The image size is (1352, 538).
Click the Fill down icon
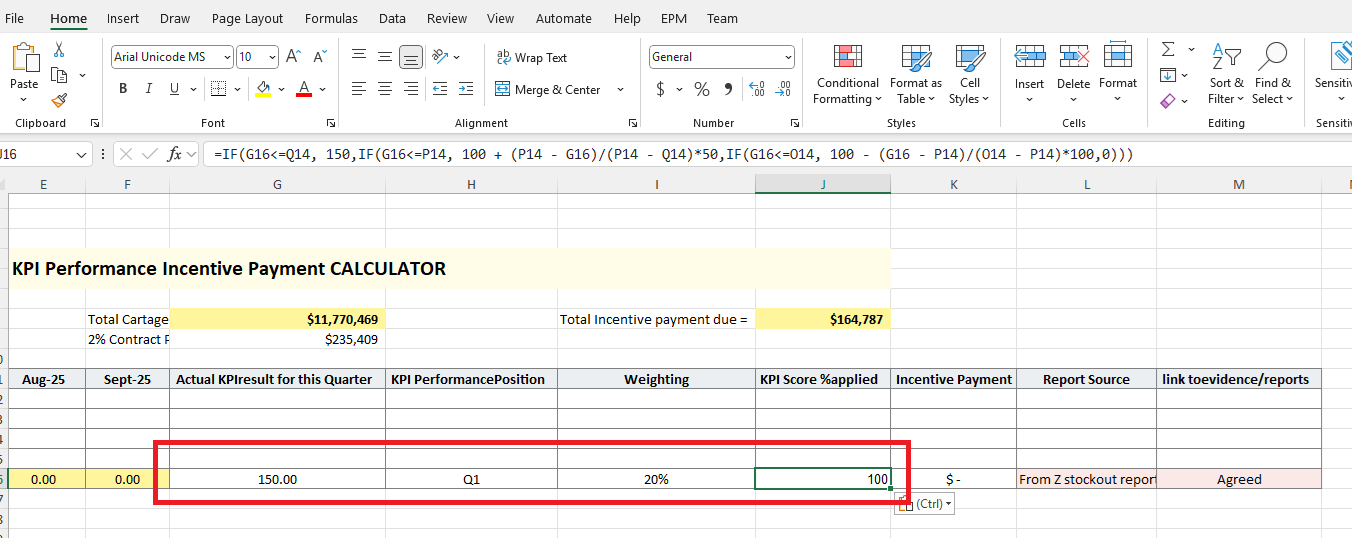point(1168,75)
